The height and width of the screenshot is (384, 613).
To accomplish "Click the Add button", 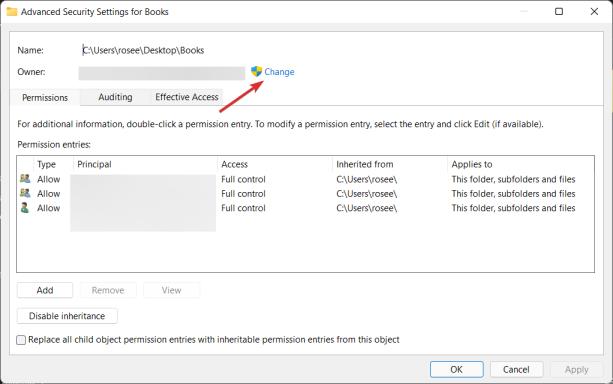I will (45, 290).
